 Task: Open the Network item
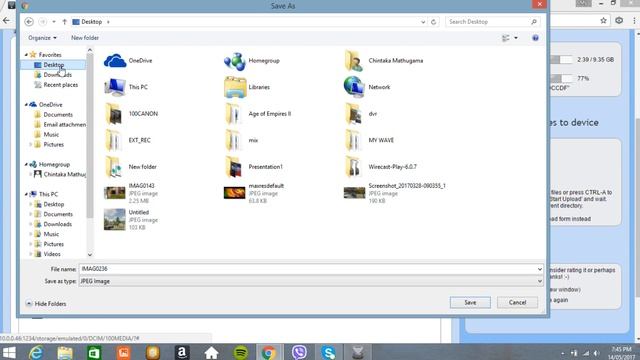pos(367,87)
